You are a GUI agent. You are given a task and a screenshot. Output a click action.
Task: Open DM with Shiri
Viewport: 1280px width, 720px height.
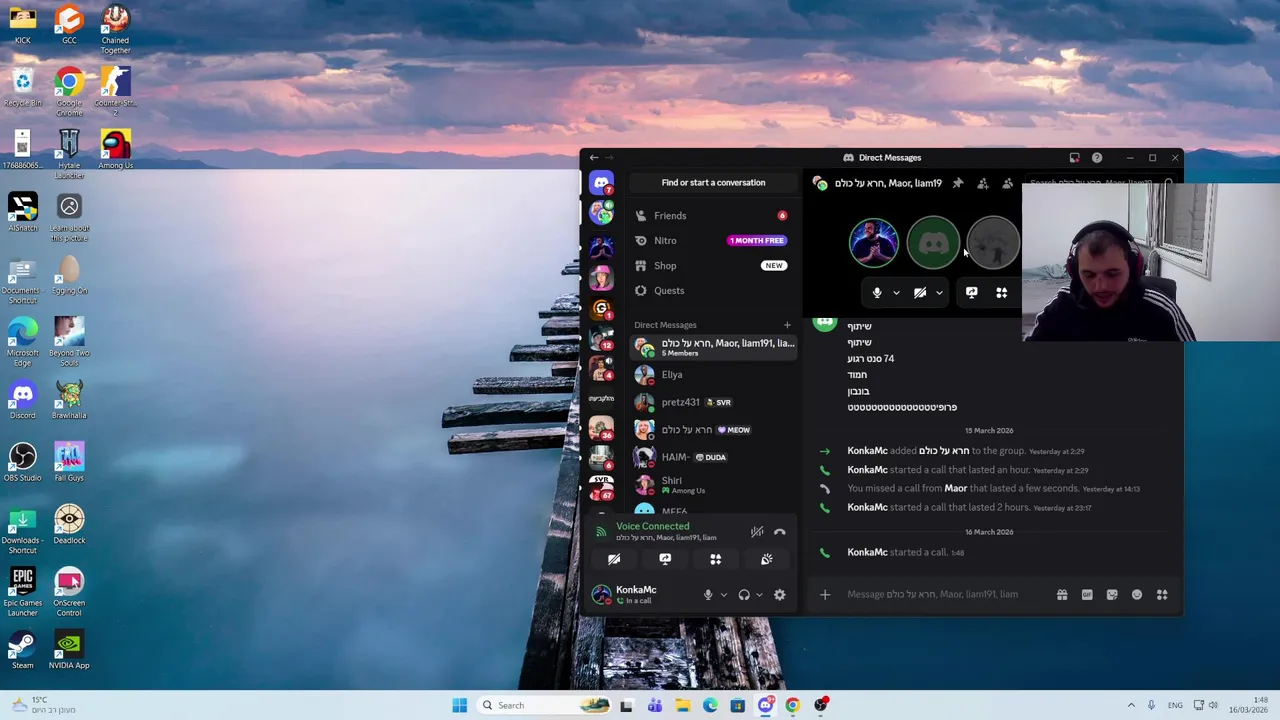(x=713, y=485)
